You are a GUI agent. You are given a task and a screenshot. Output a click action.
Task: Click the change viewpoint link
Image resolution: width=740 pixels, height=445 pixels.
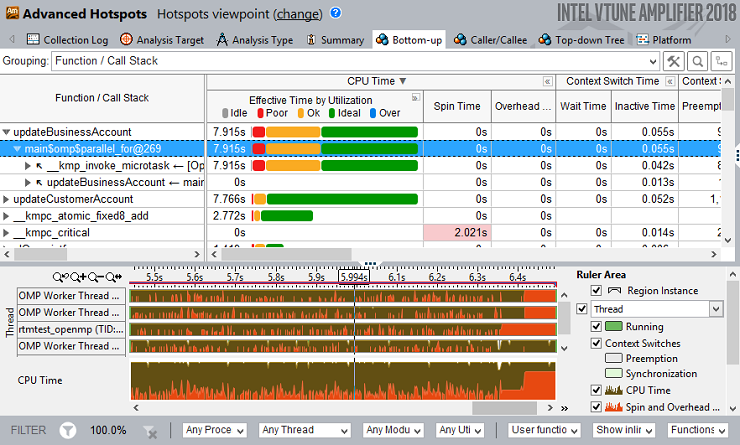(x=298, y=15)
